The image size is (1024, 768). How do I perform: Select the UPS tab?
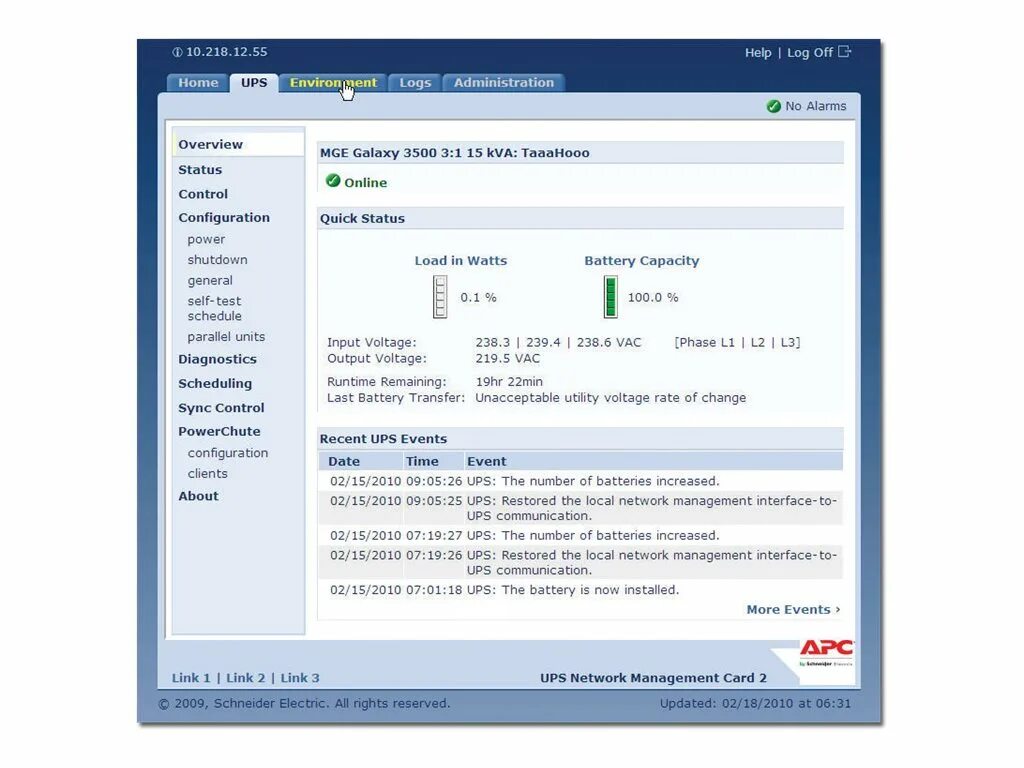(253, 83)
